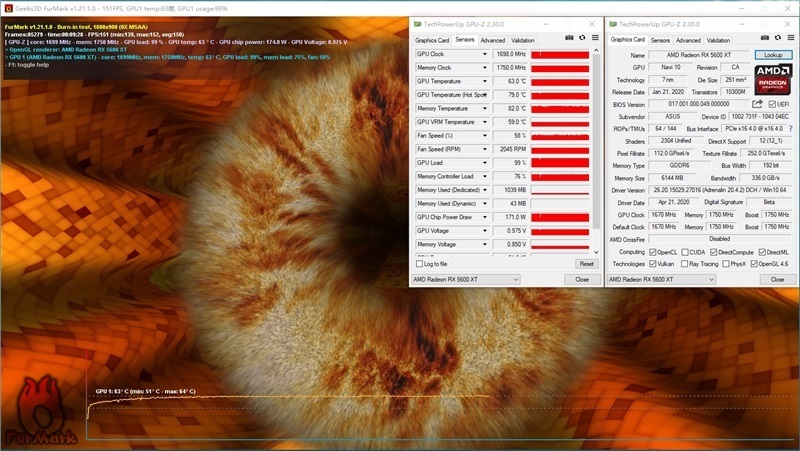Toggle the OpenGL 4.6 checkbox
The width and height of the screenshot is (800, 451).
[x=754, y=264]
